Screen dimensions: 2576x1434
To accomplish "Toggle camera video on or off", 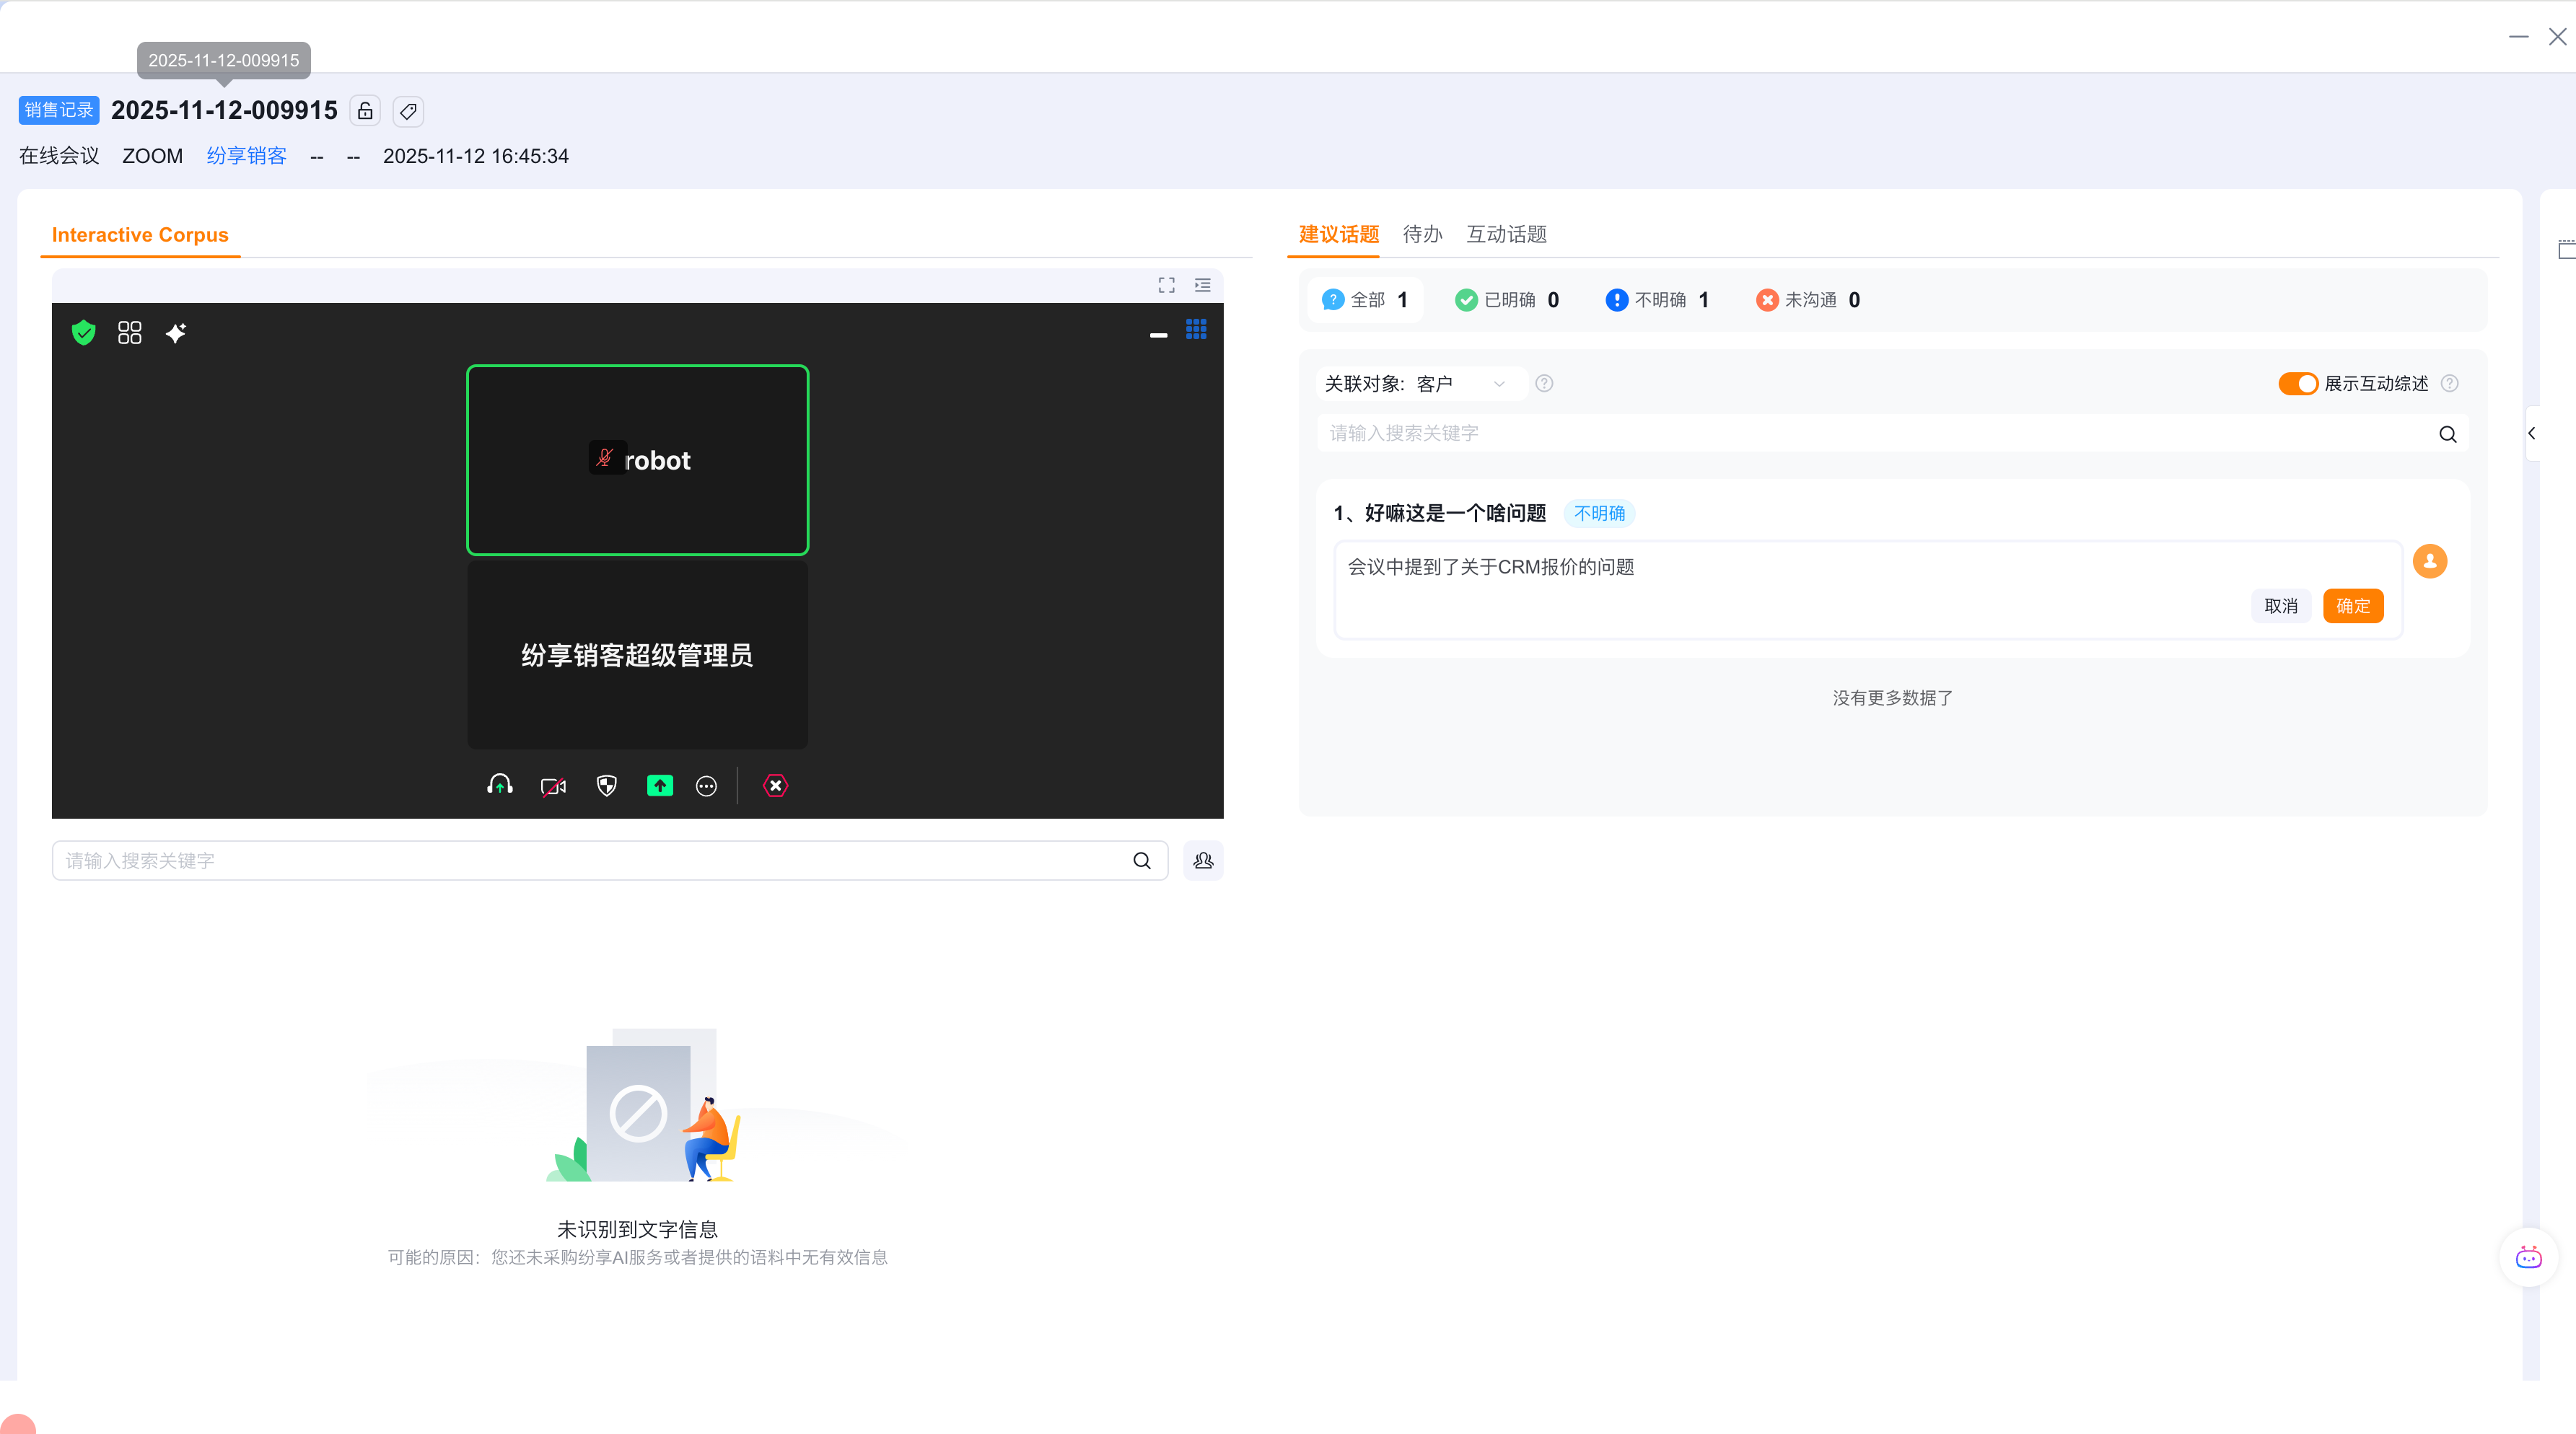I will tap(553, 786).
